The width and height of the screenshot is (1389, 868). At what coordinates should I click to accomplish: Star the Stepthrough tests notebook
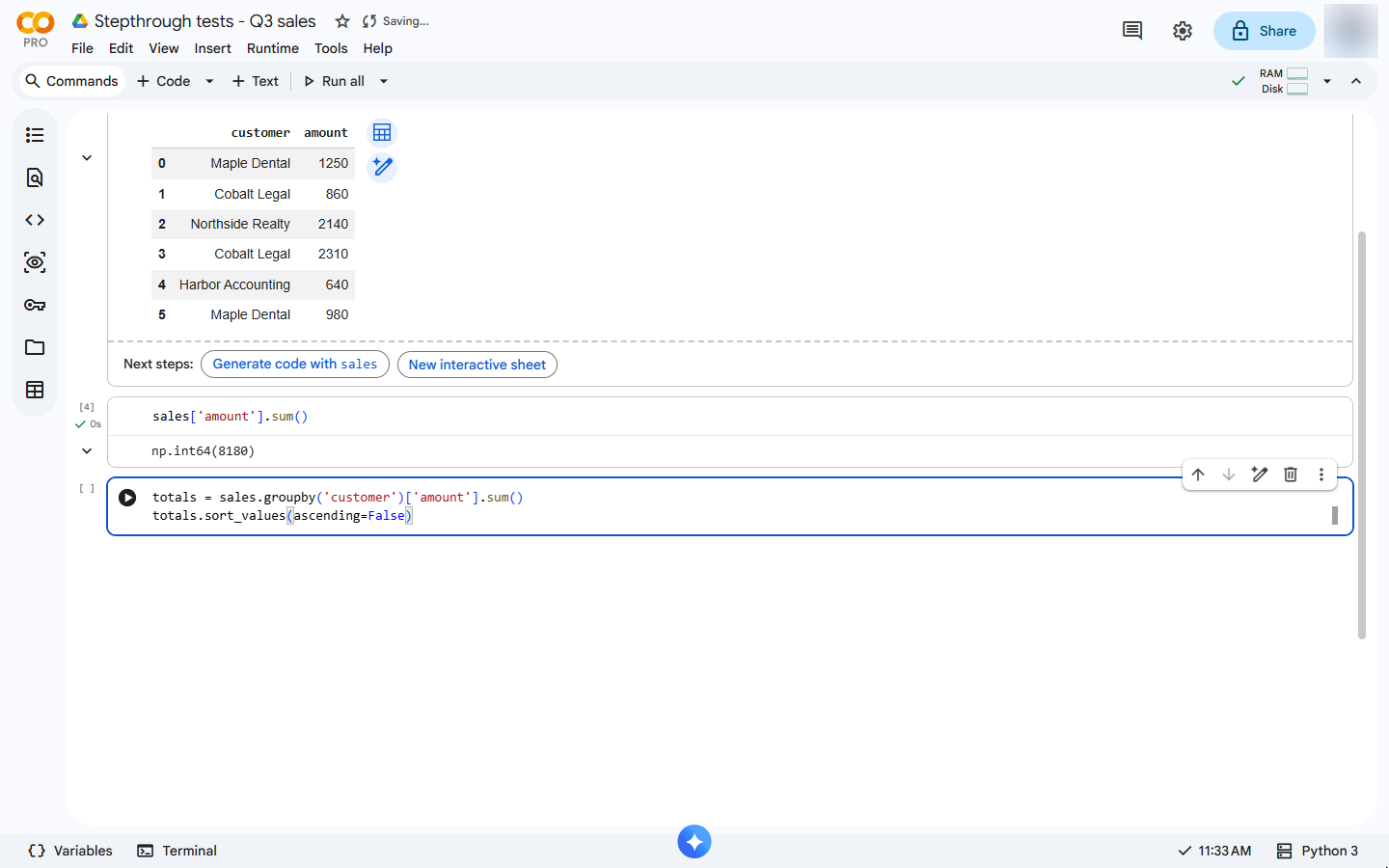tap(342, 21)
